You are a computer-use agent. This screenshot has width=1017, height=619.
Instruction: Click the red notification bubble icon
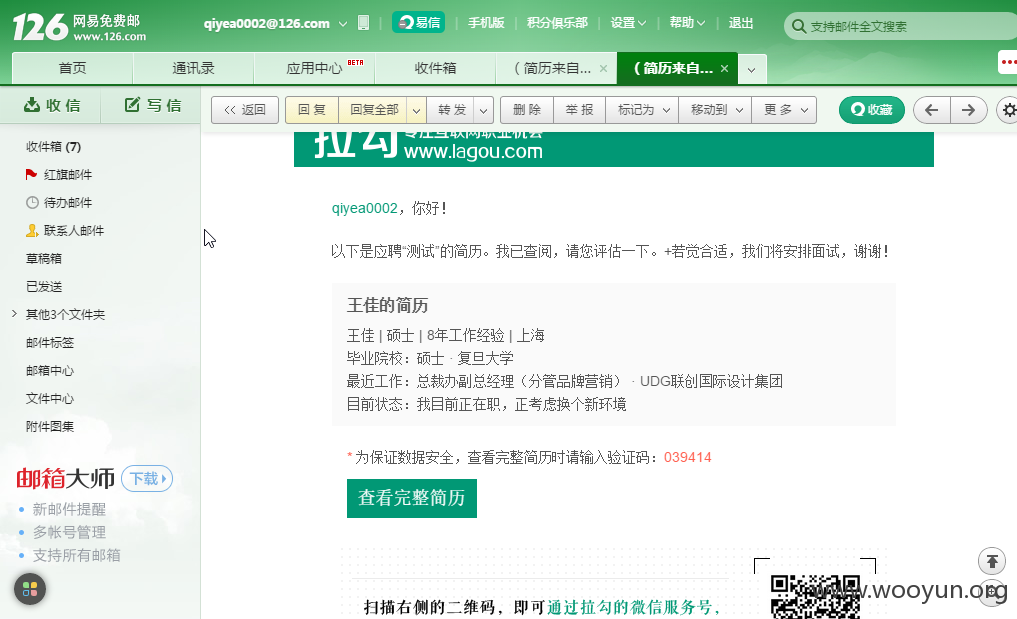point(1007,62)
